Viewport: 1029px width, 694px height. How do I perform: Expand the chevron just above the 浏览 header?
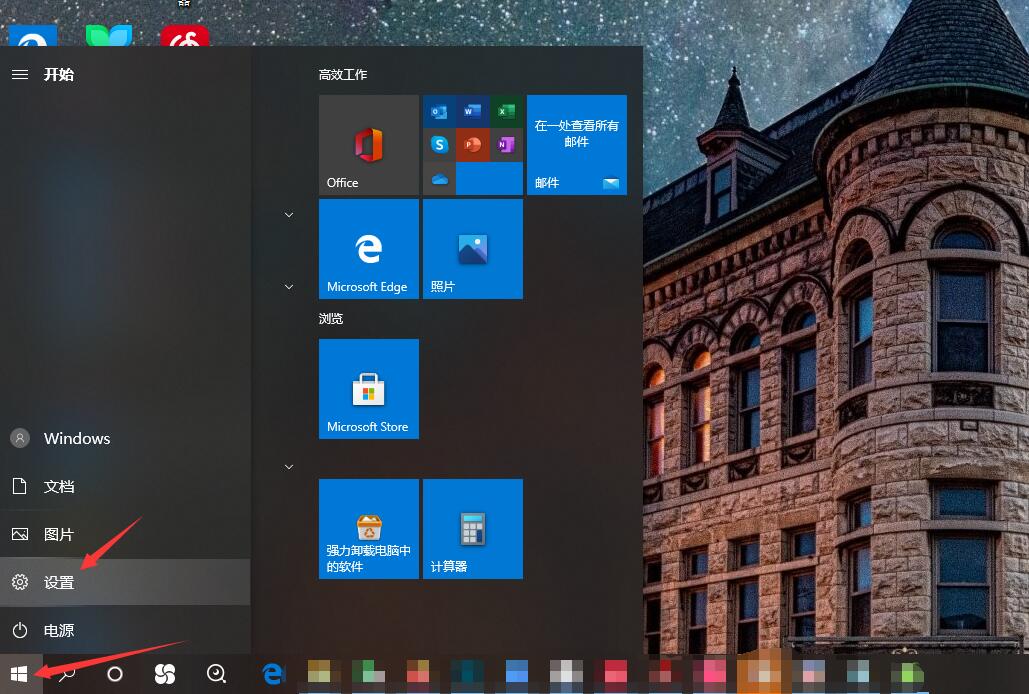pyautogui.click(x=289, y=287)
